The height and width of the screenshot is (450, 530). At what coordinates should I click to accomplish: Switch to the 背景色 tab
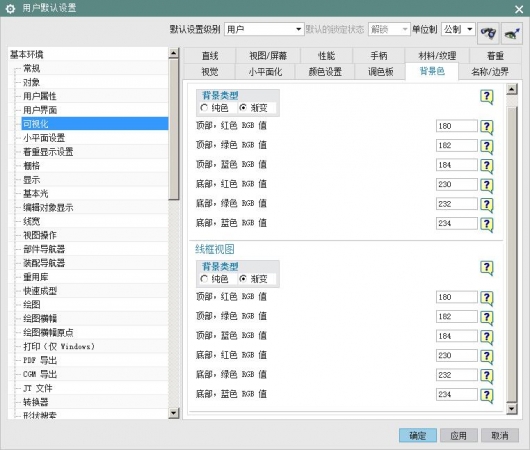pos(432,71)
